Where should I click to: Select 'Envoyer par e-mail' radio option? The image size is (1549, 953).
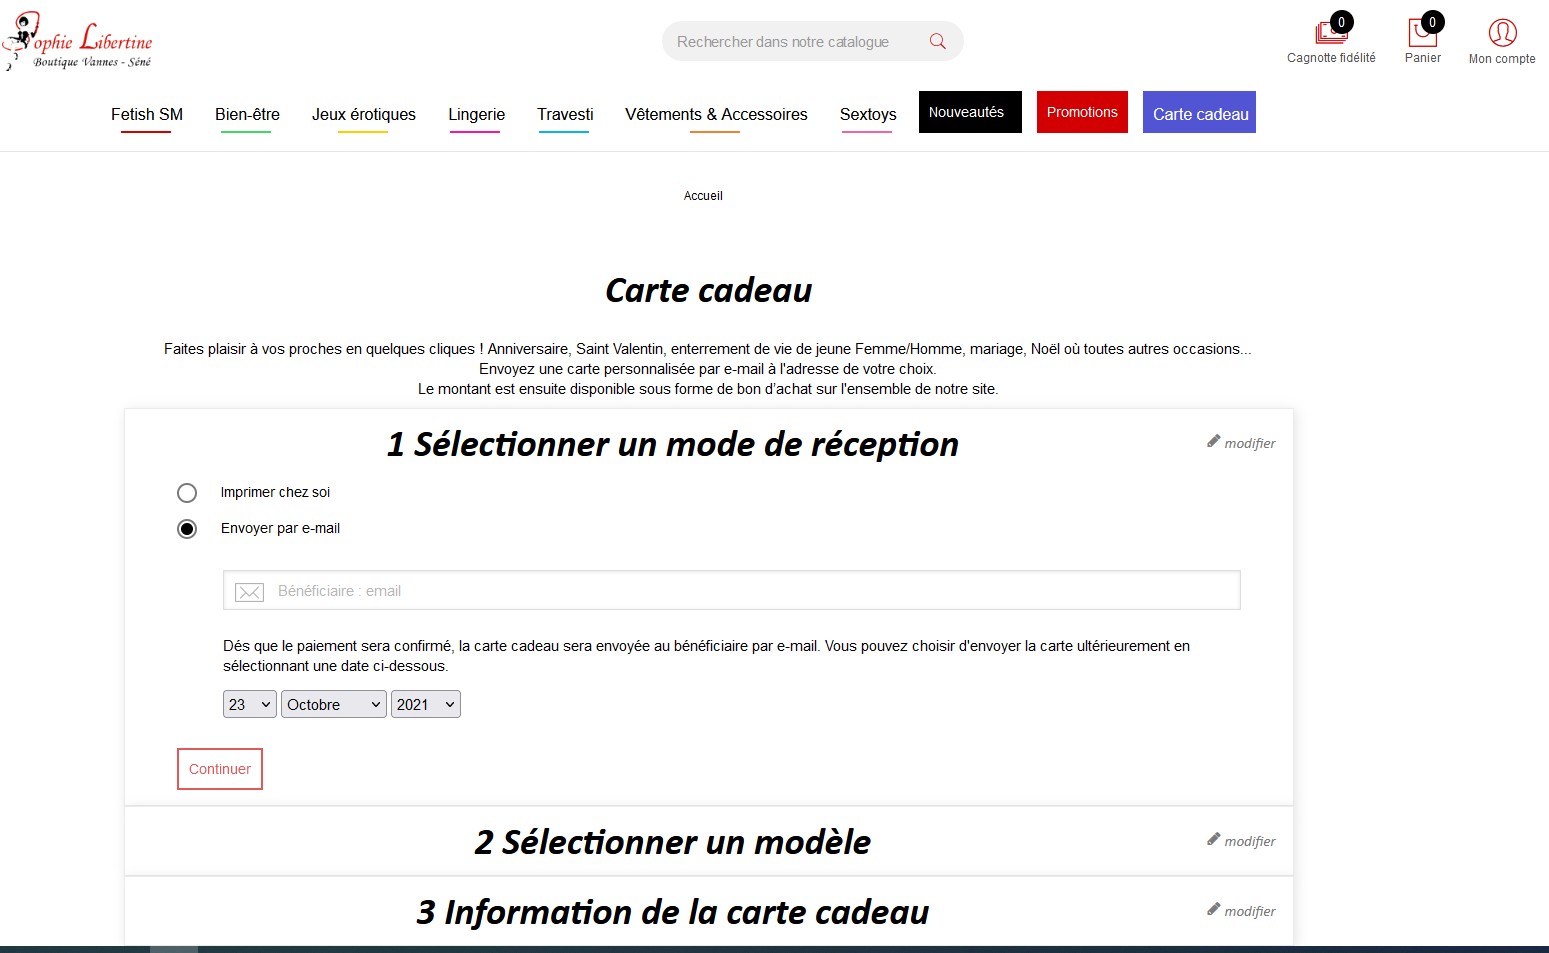pyautogui.click(x=187, y=529)
